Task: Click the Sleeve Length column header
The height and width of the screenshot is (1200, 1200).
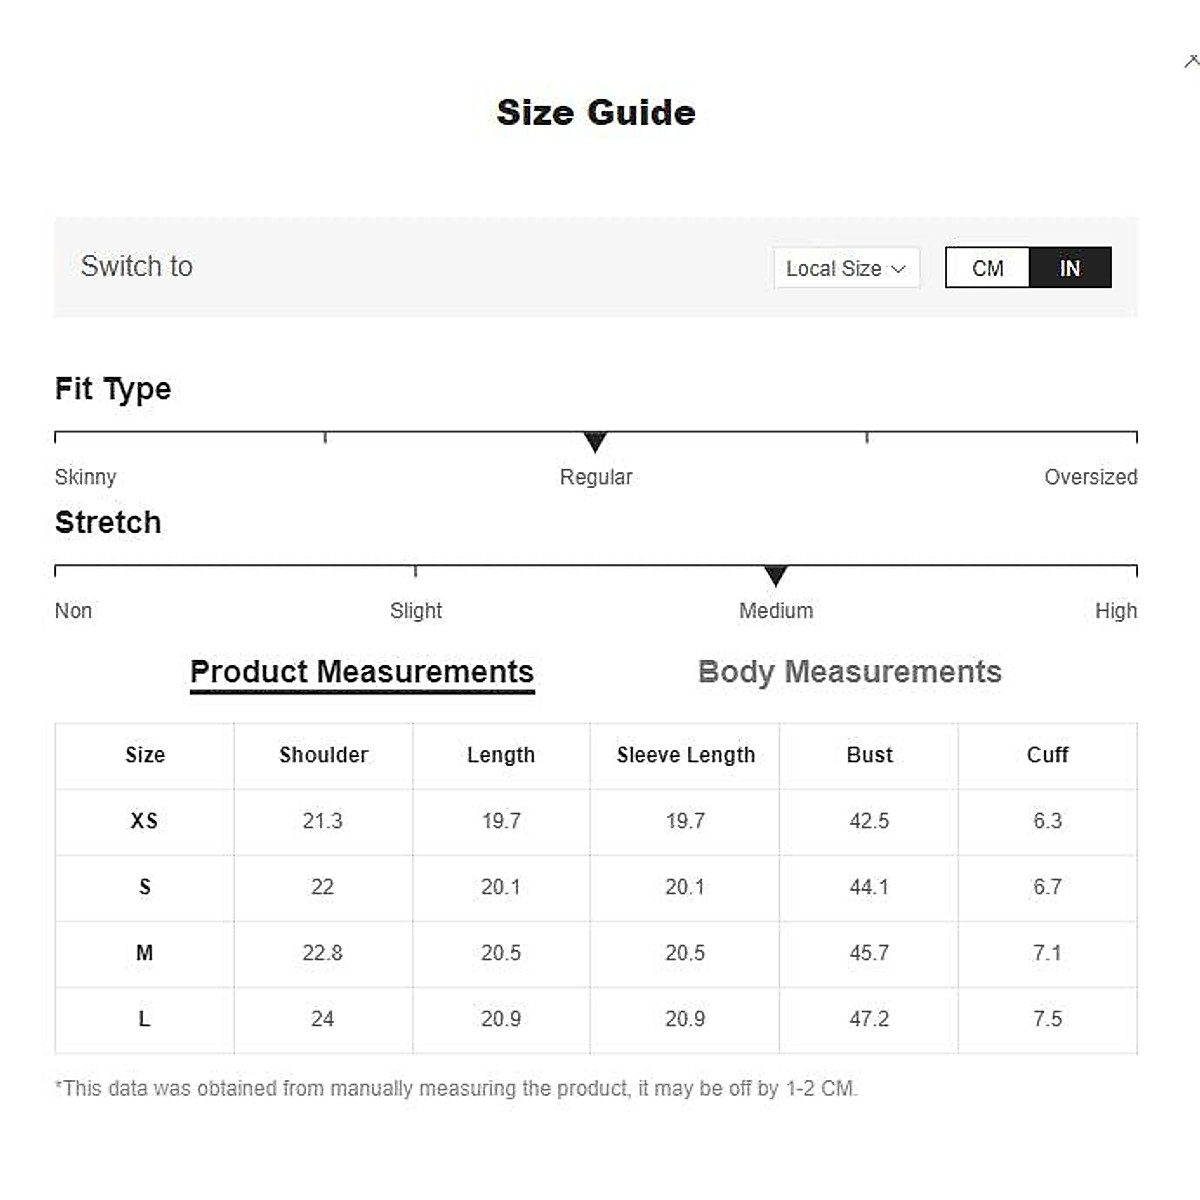Action: [685, 755]
